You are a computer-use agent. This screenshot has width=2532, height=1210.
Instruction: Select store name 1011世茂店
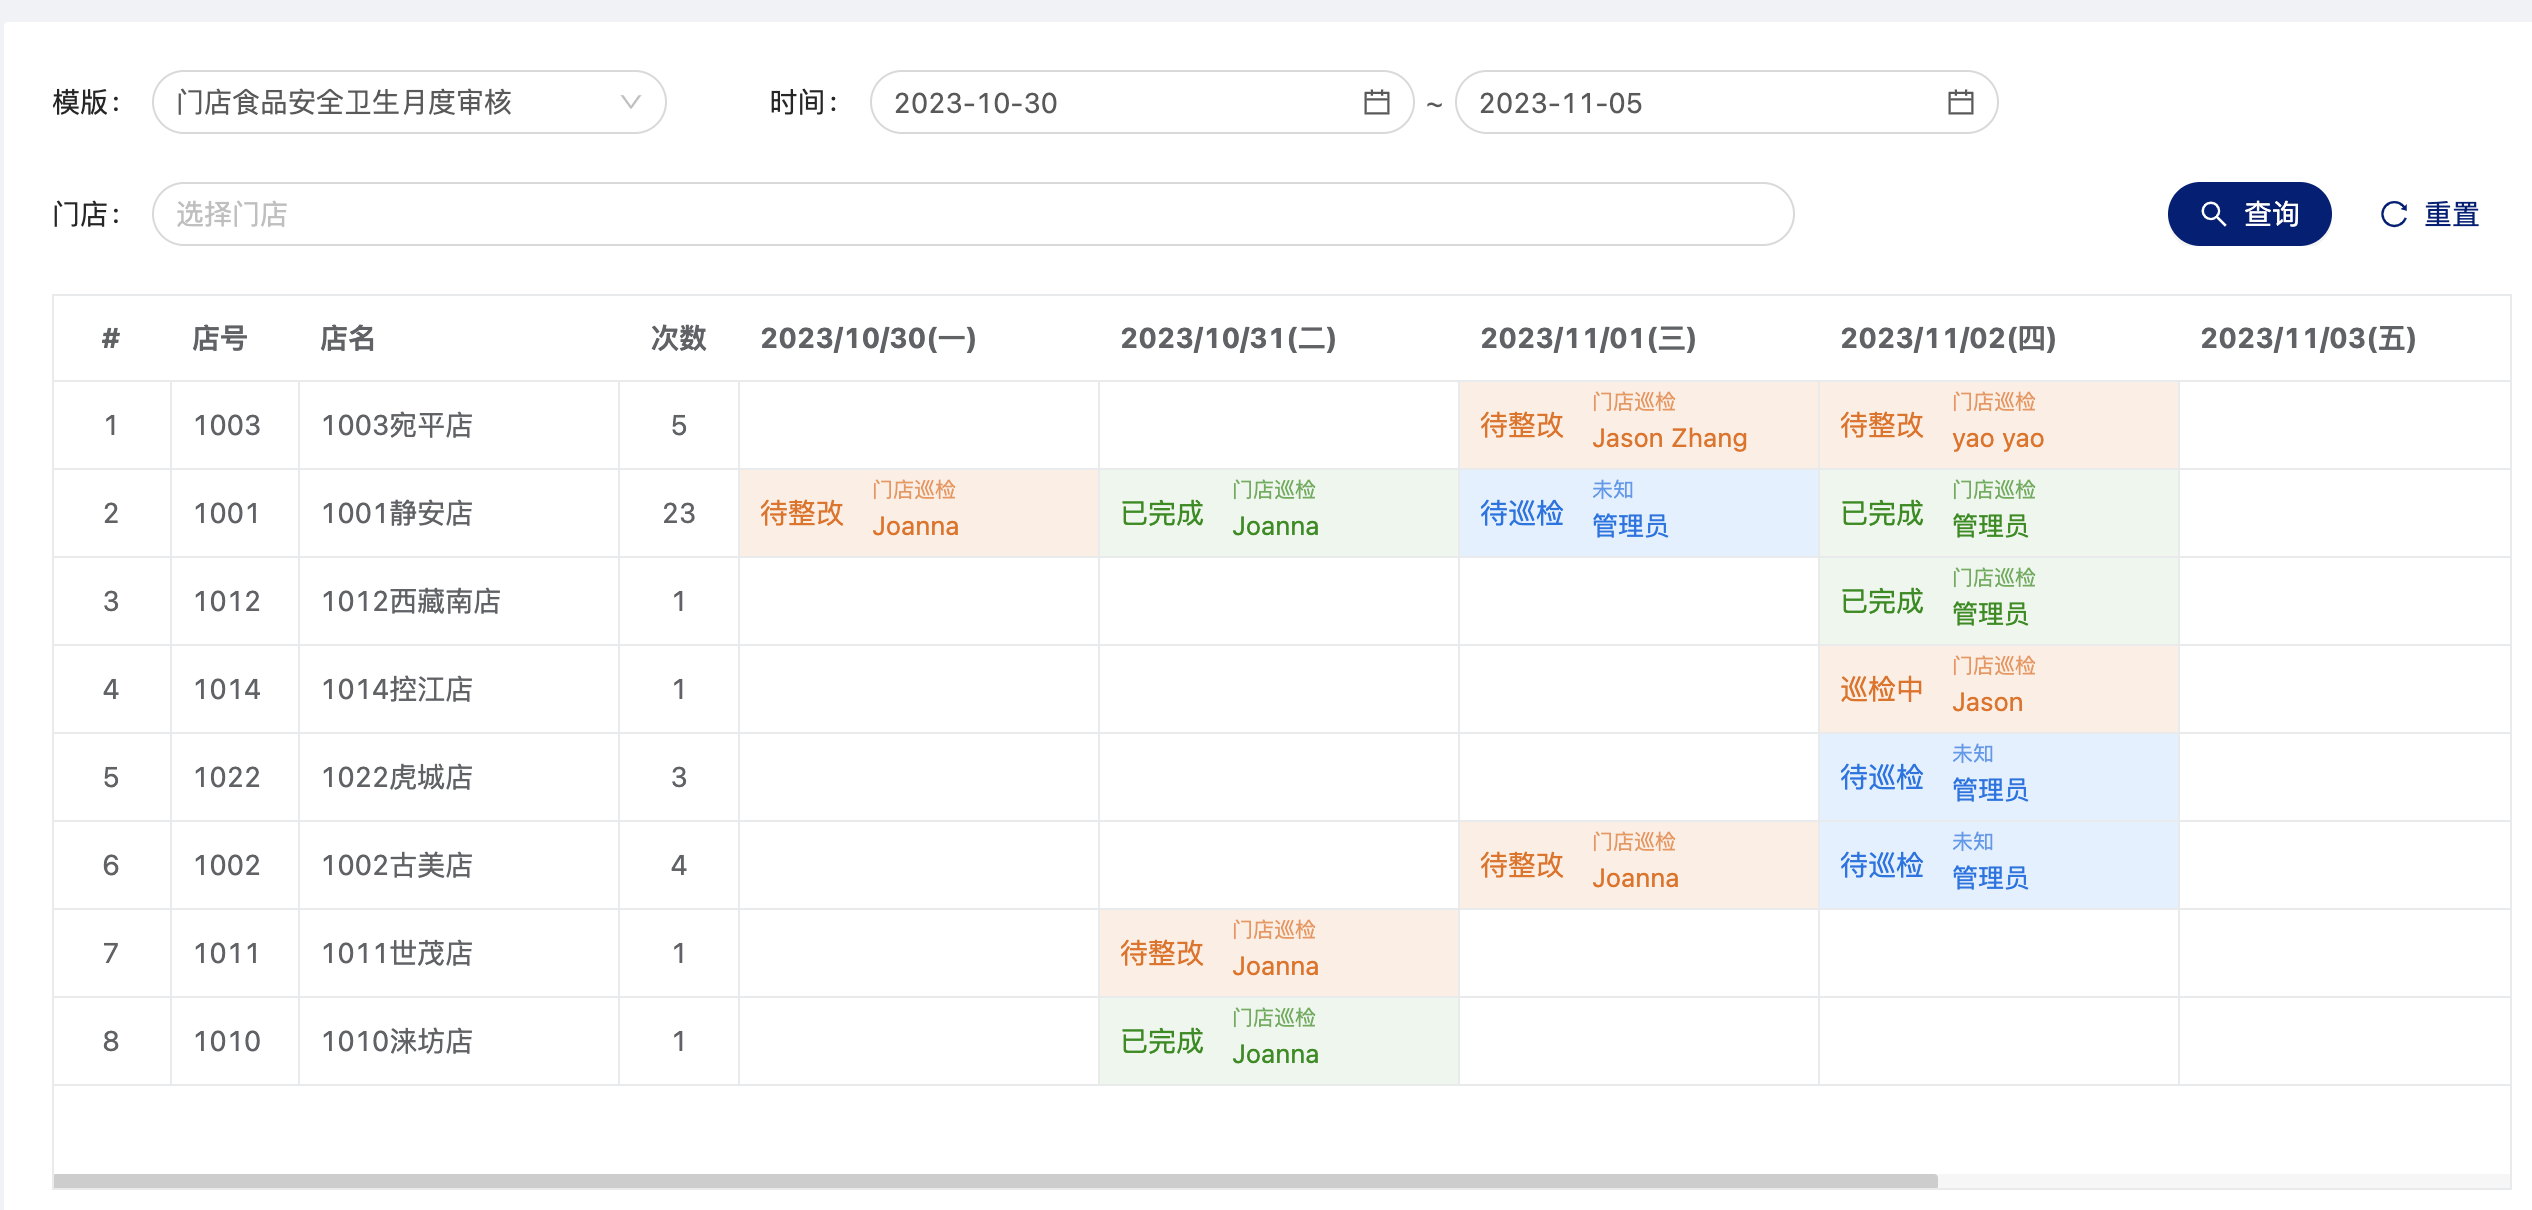tap(397, 953)
